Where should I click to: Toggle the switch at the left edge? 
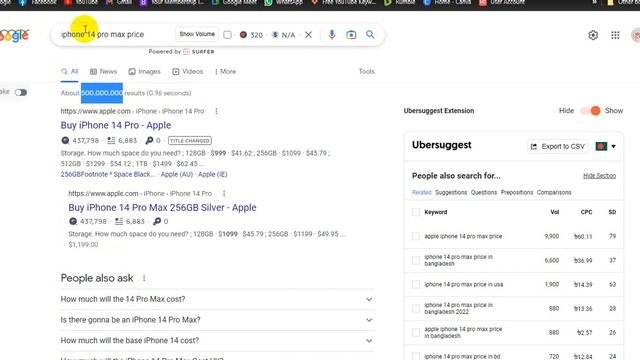(x=21, y=92)
